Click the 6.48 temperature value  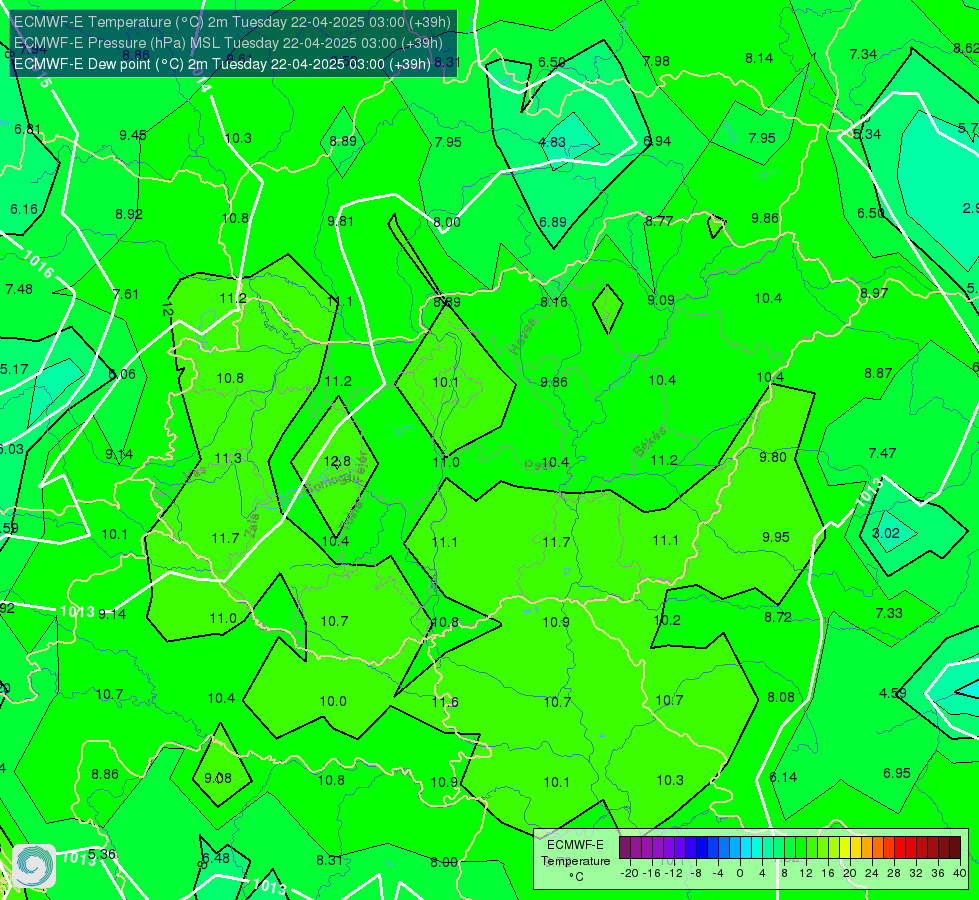coord(216,858)
